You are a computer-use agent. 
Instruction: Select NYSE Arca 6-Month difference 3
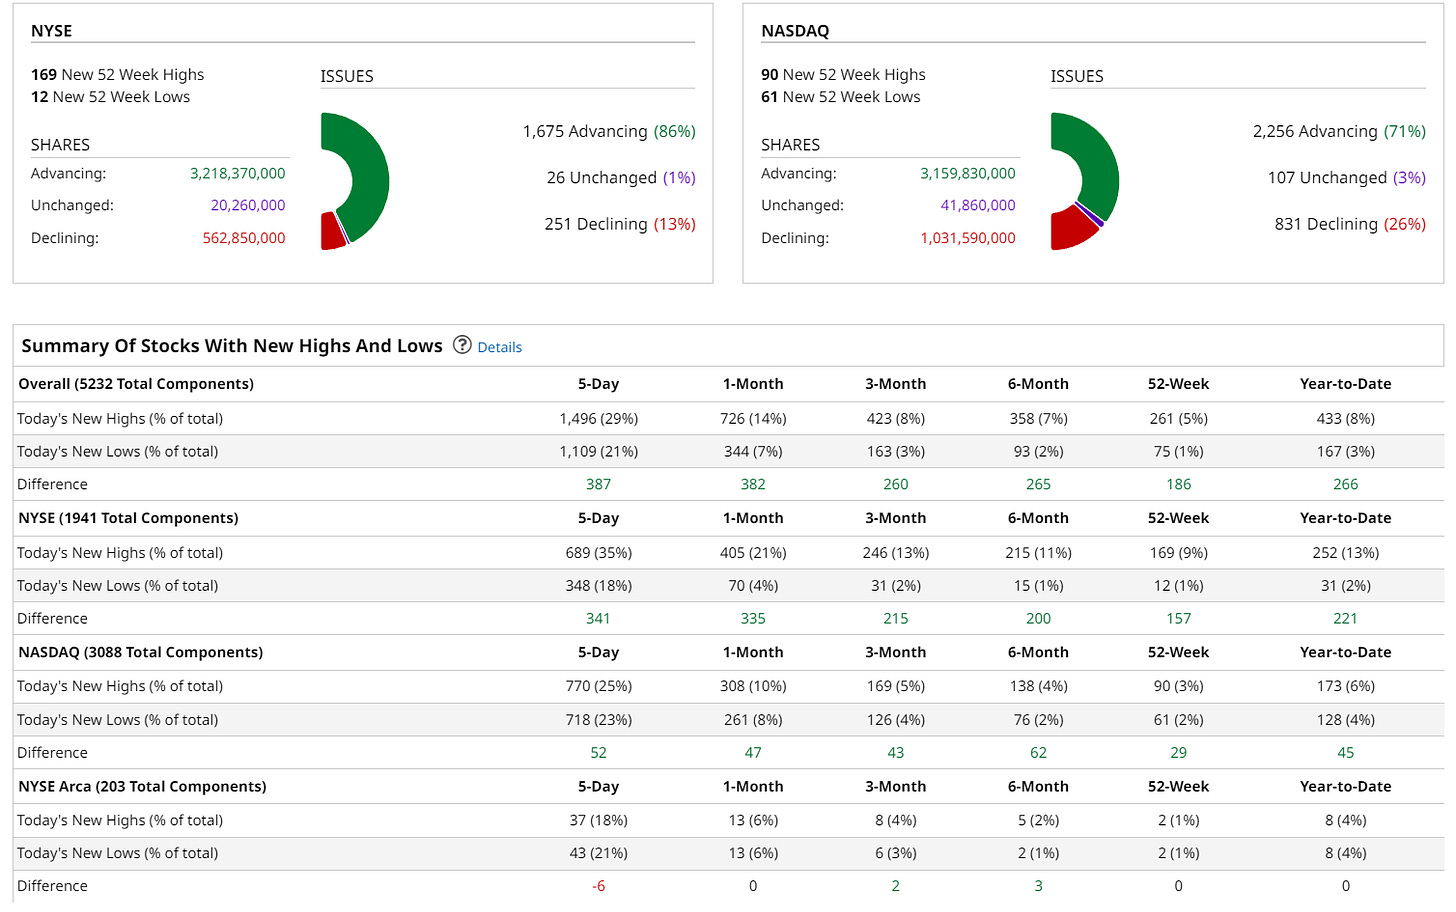pyautogui.click(x=1039, y=887)
